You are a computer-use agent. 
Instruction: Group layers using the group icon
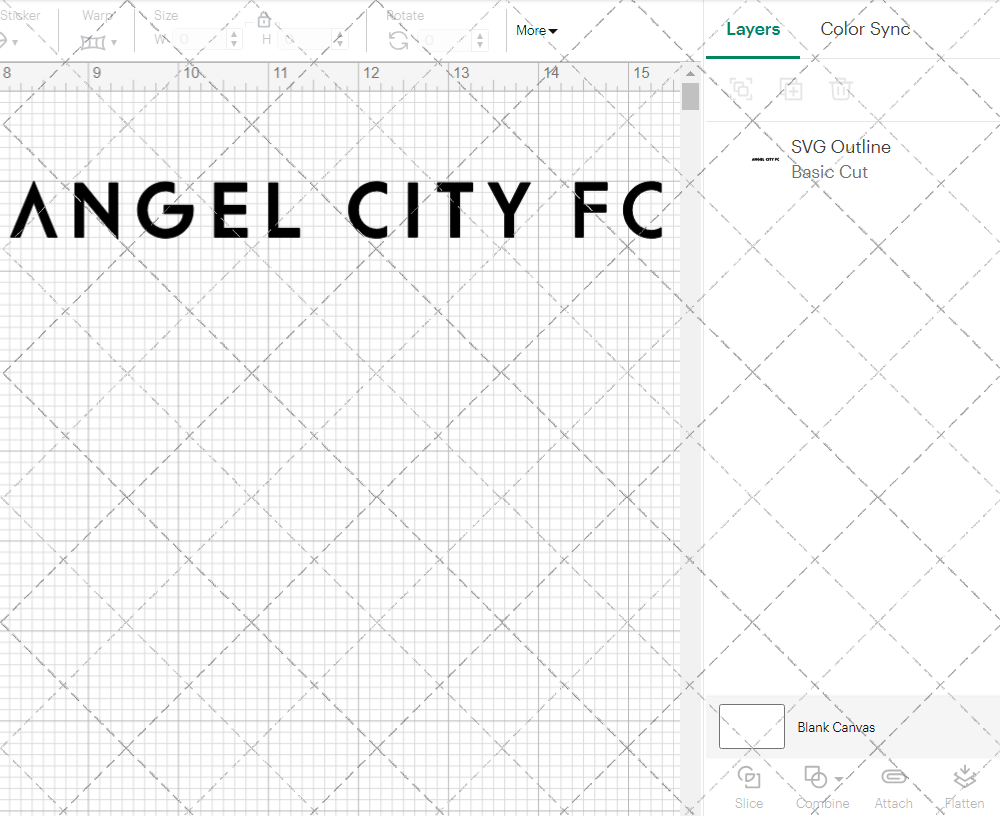click(x=741, y=89)
